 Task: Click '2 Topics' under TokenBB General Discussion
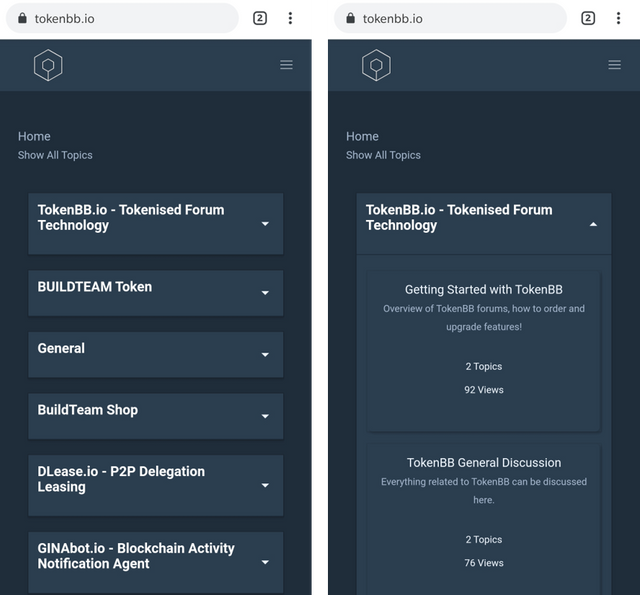tap(484, 539)
